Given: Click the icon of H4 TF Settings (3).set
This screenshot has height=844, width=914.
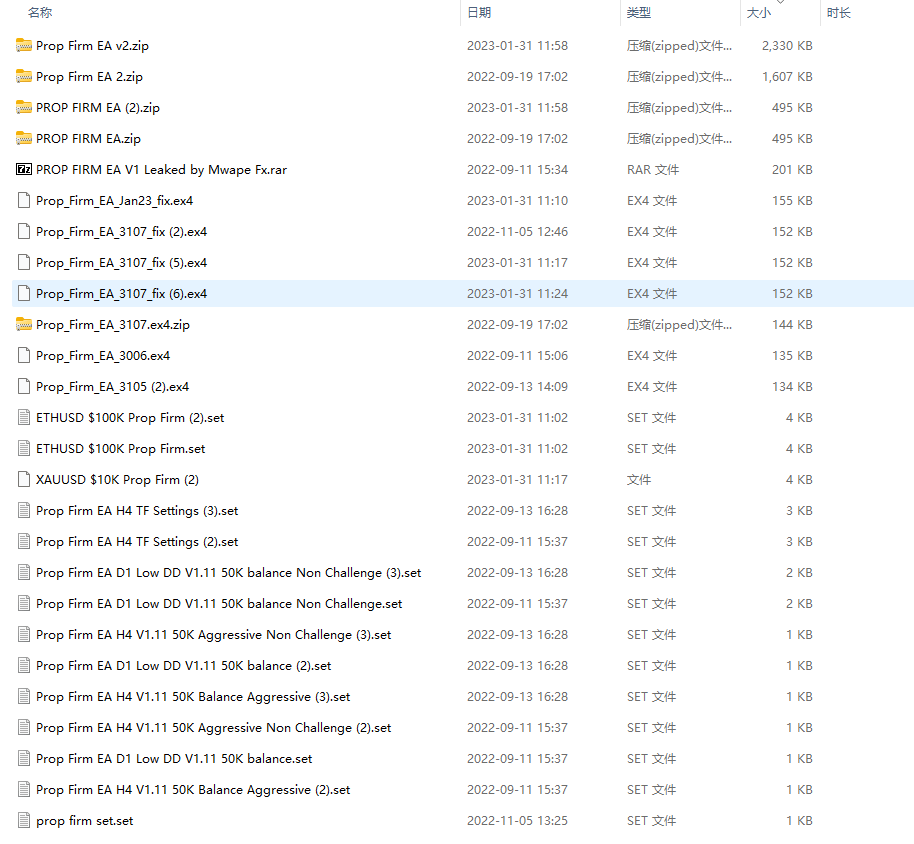Looking at the screenshot, I should pos(24,510).
